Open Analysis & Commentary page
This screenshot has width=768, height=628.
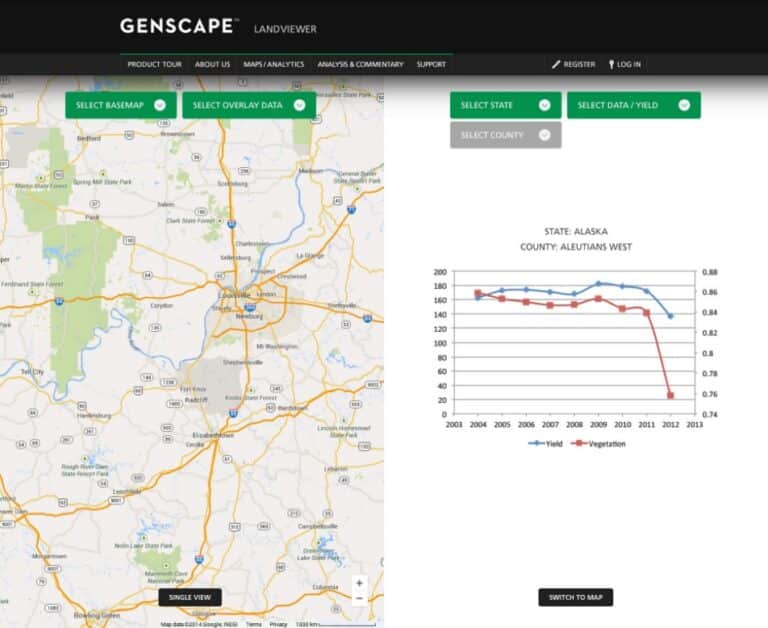pyautogui.click(x=360, y=64)
